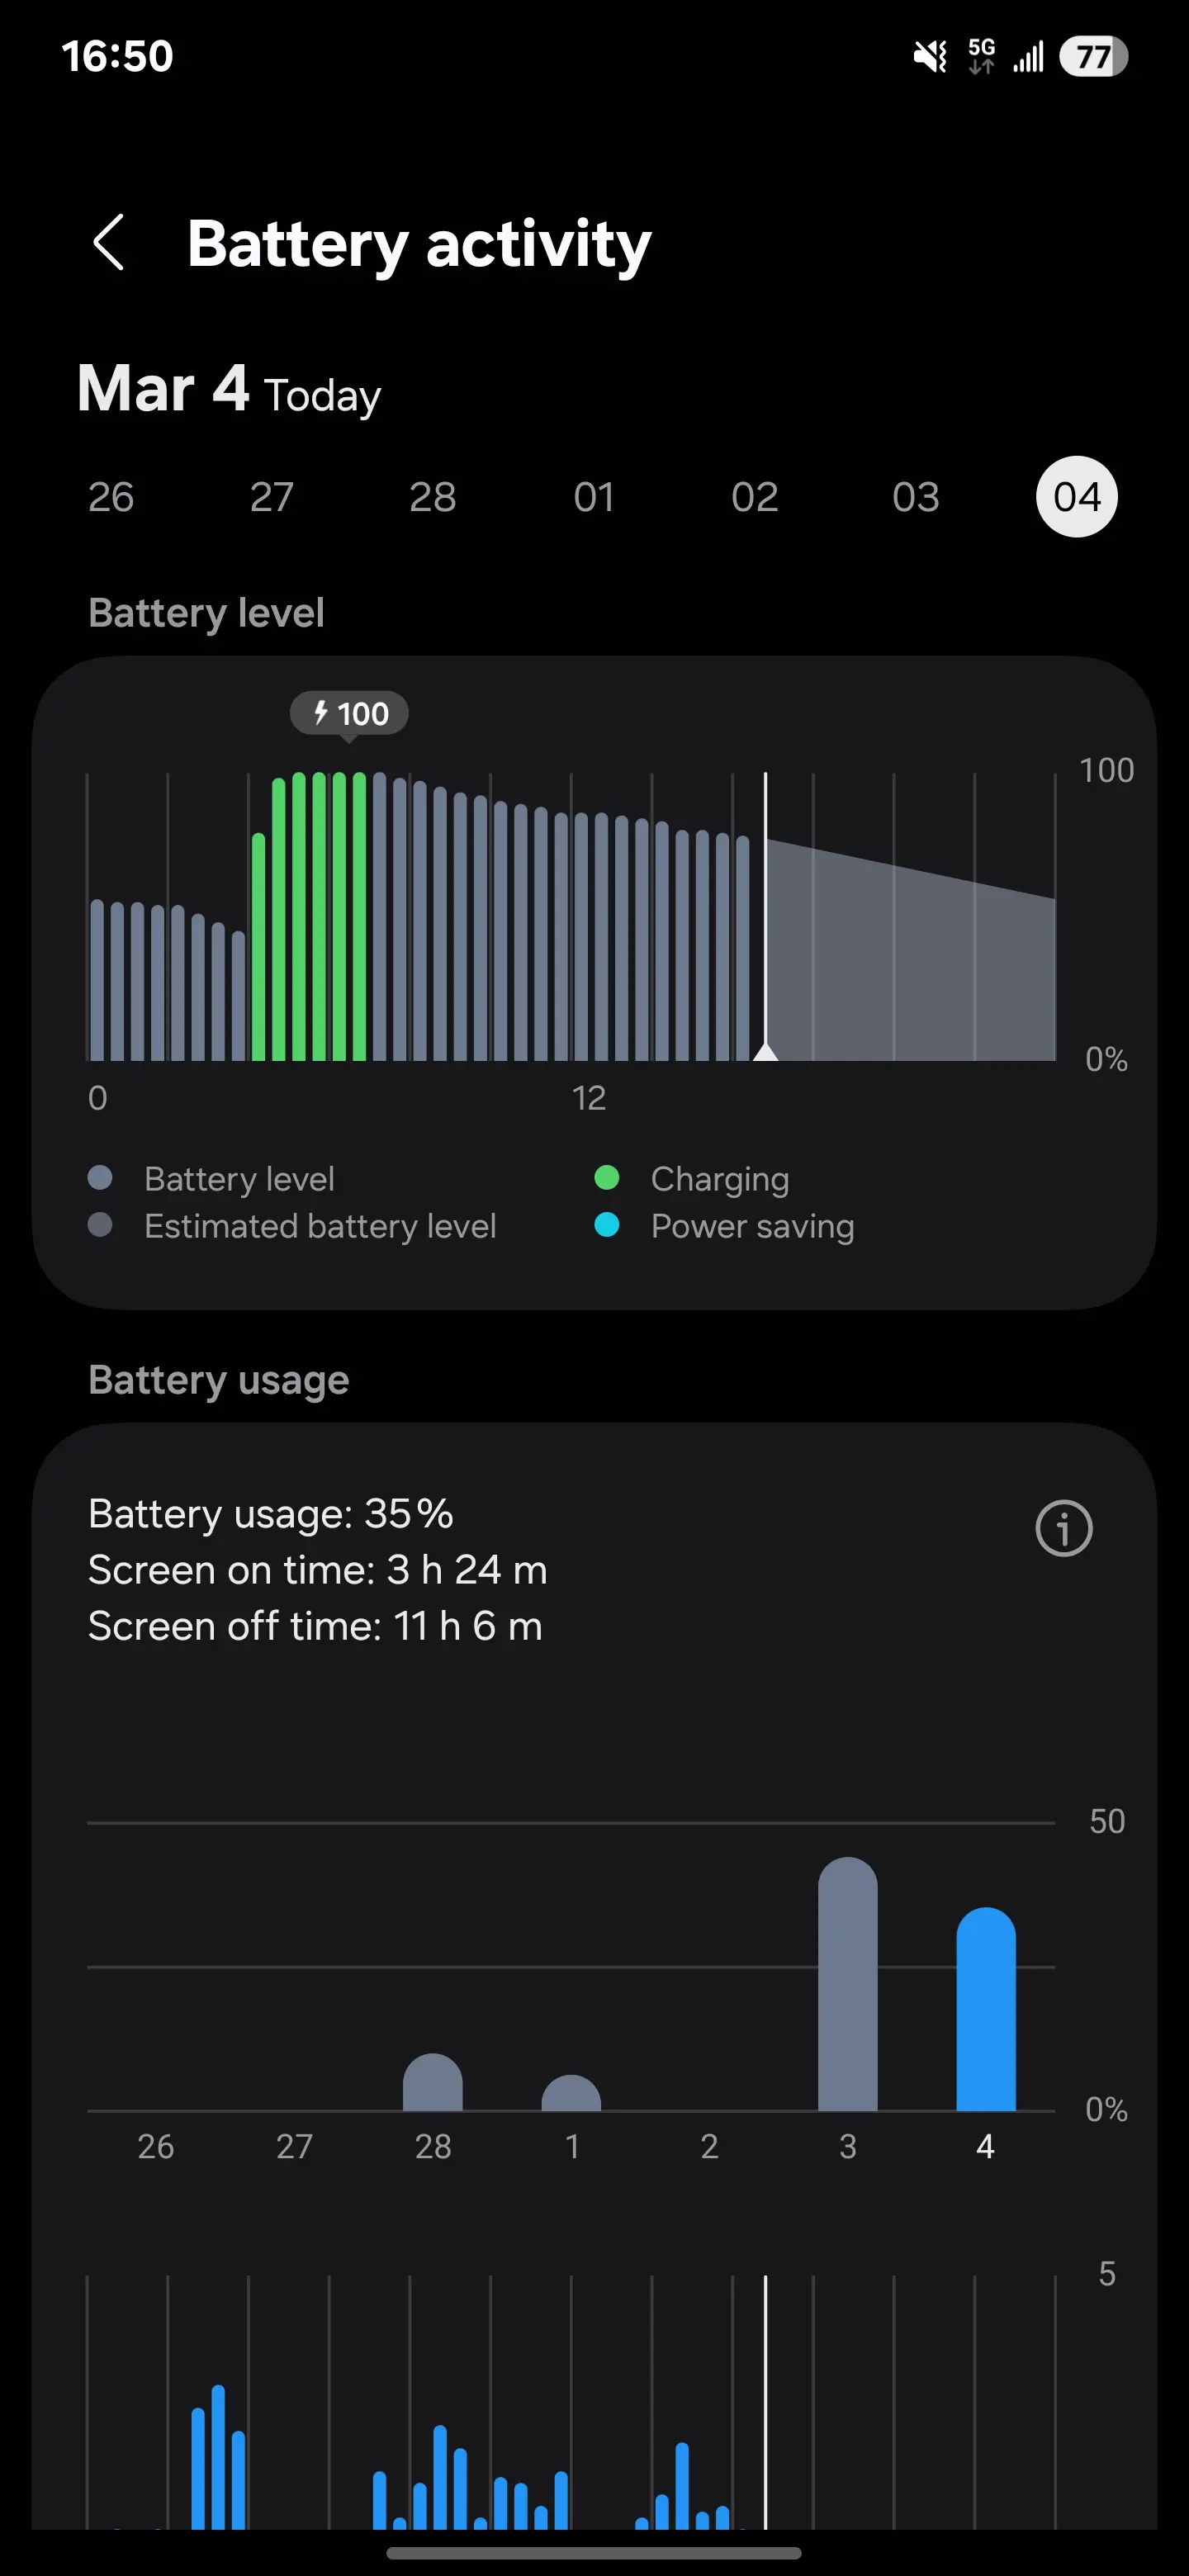
Task: Tap the back arrow icon
Action: pyautogui.click(x=109, y=243)
